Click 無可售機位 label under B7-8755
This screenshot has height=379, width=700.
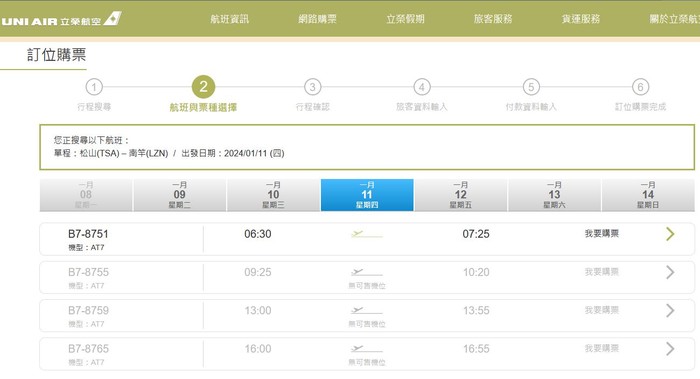[367, 286]
